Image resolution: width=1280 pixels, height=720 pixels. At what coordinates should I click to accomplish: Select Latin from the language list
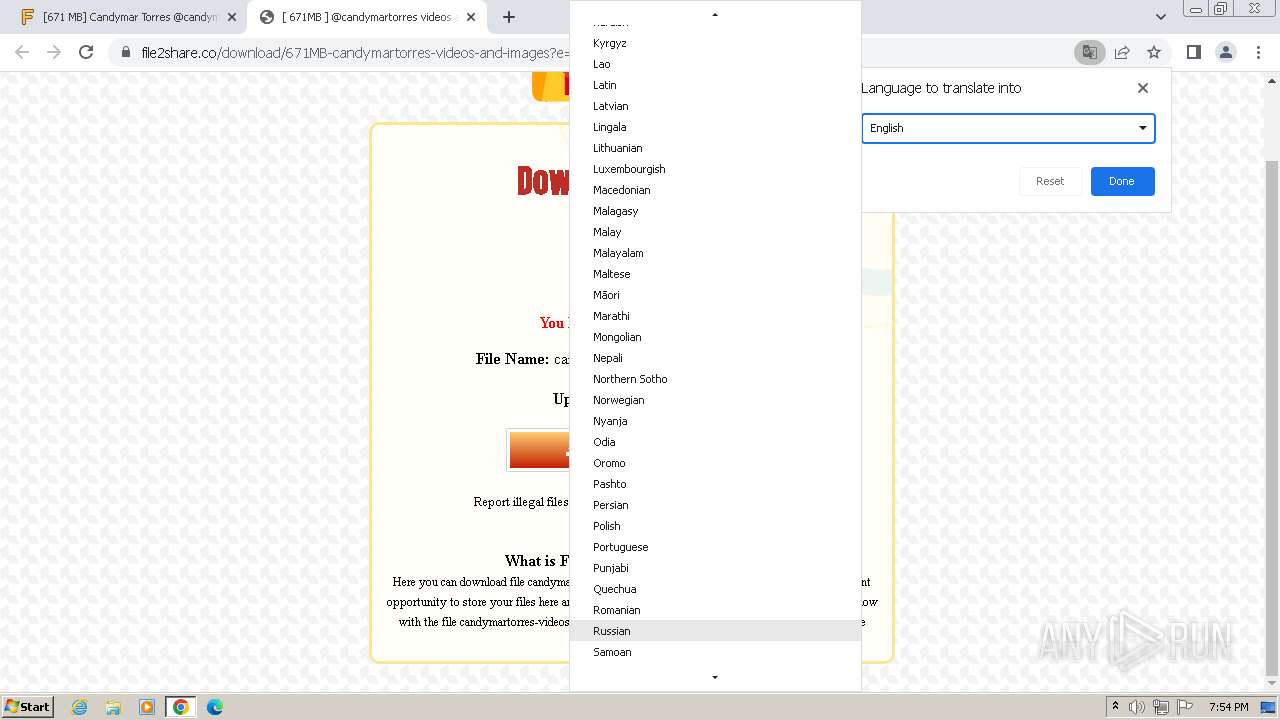[715, 85]
